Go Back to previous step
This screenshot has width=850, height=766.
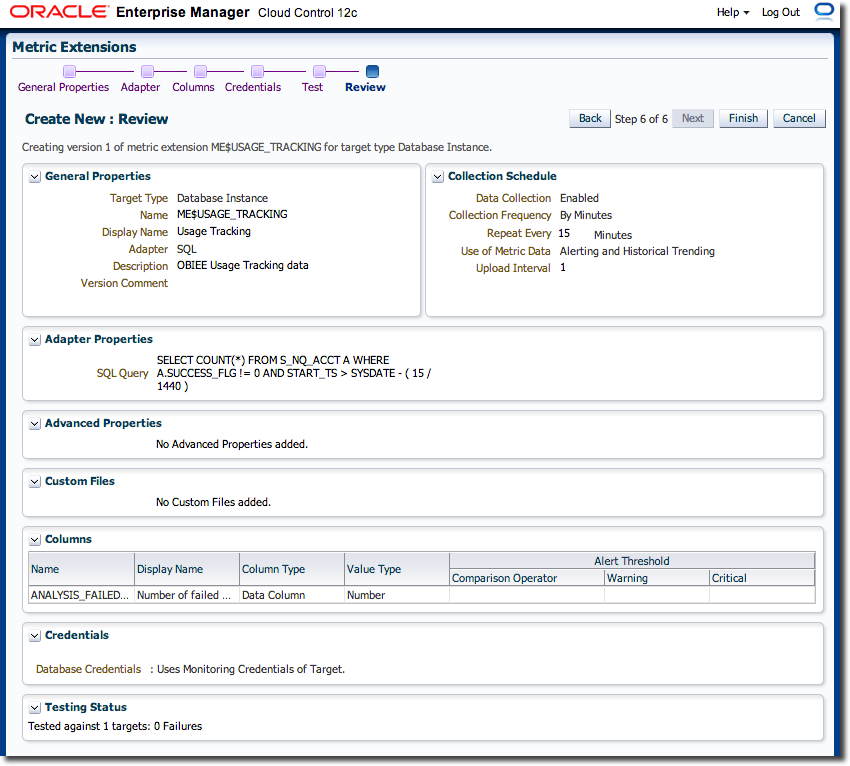[x=590, y=118]
